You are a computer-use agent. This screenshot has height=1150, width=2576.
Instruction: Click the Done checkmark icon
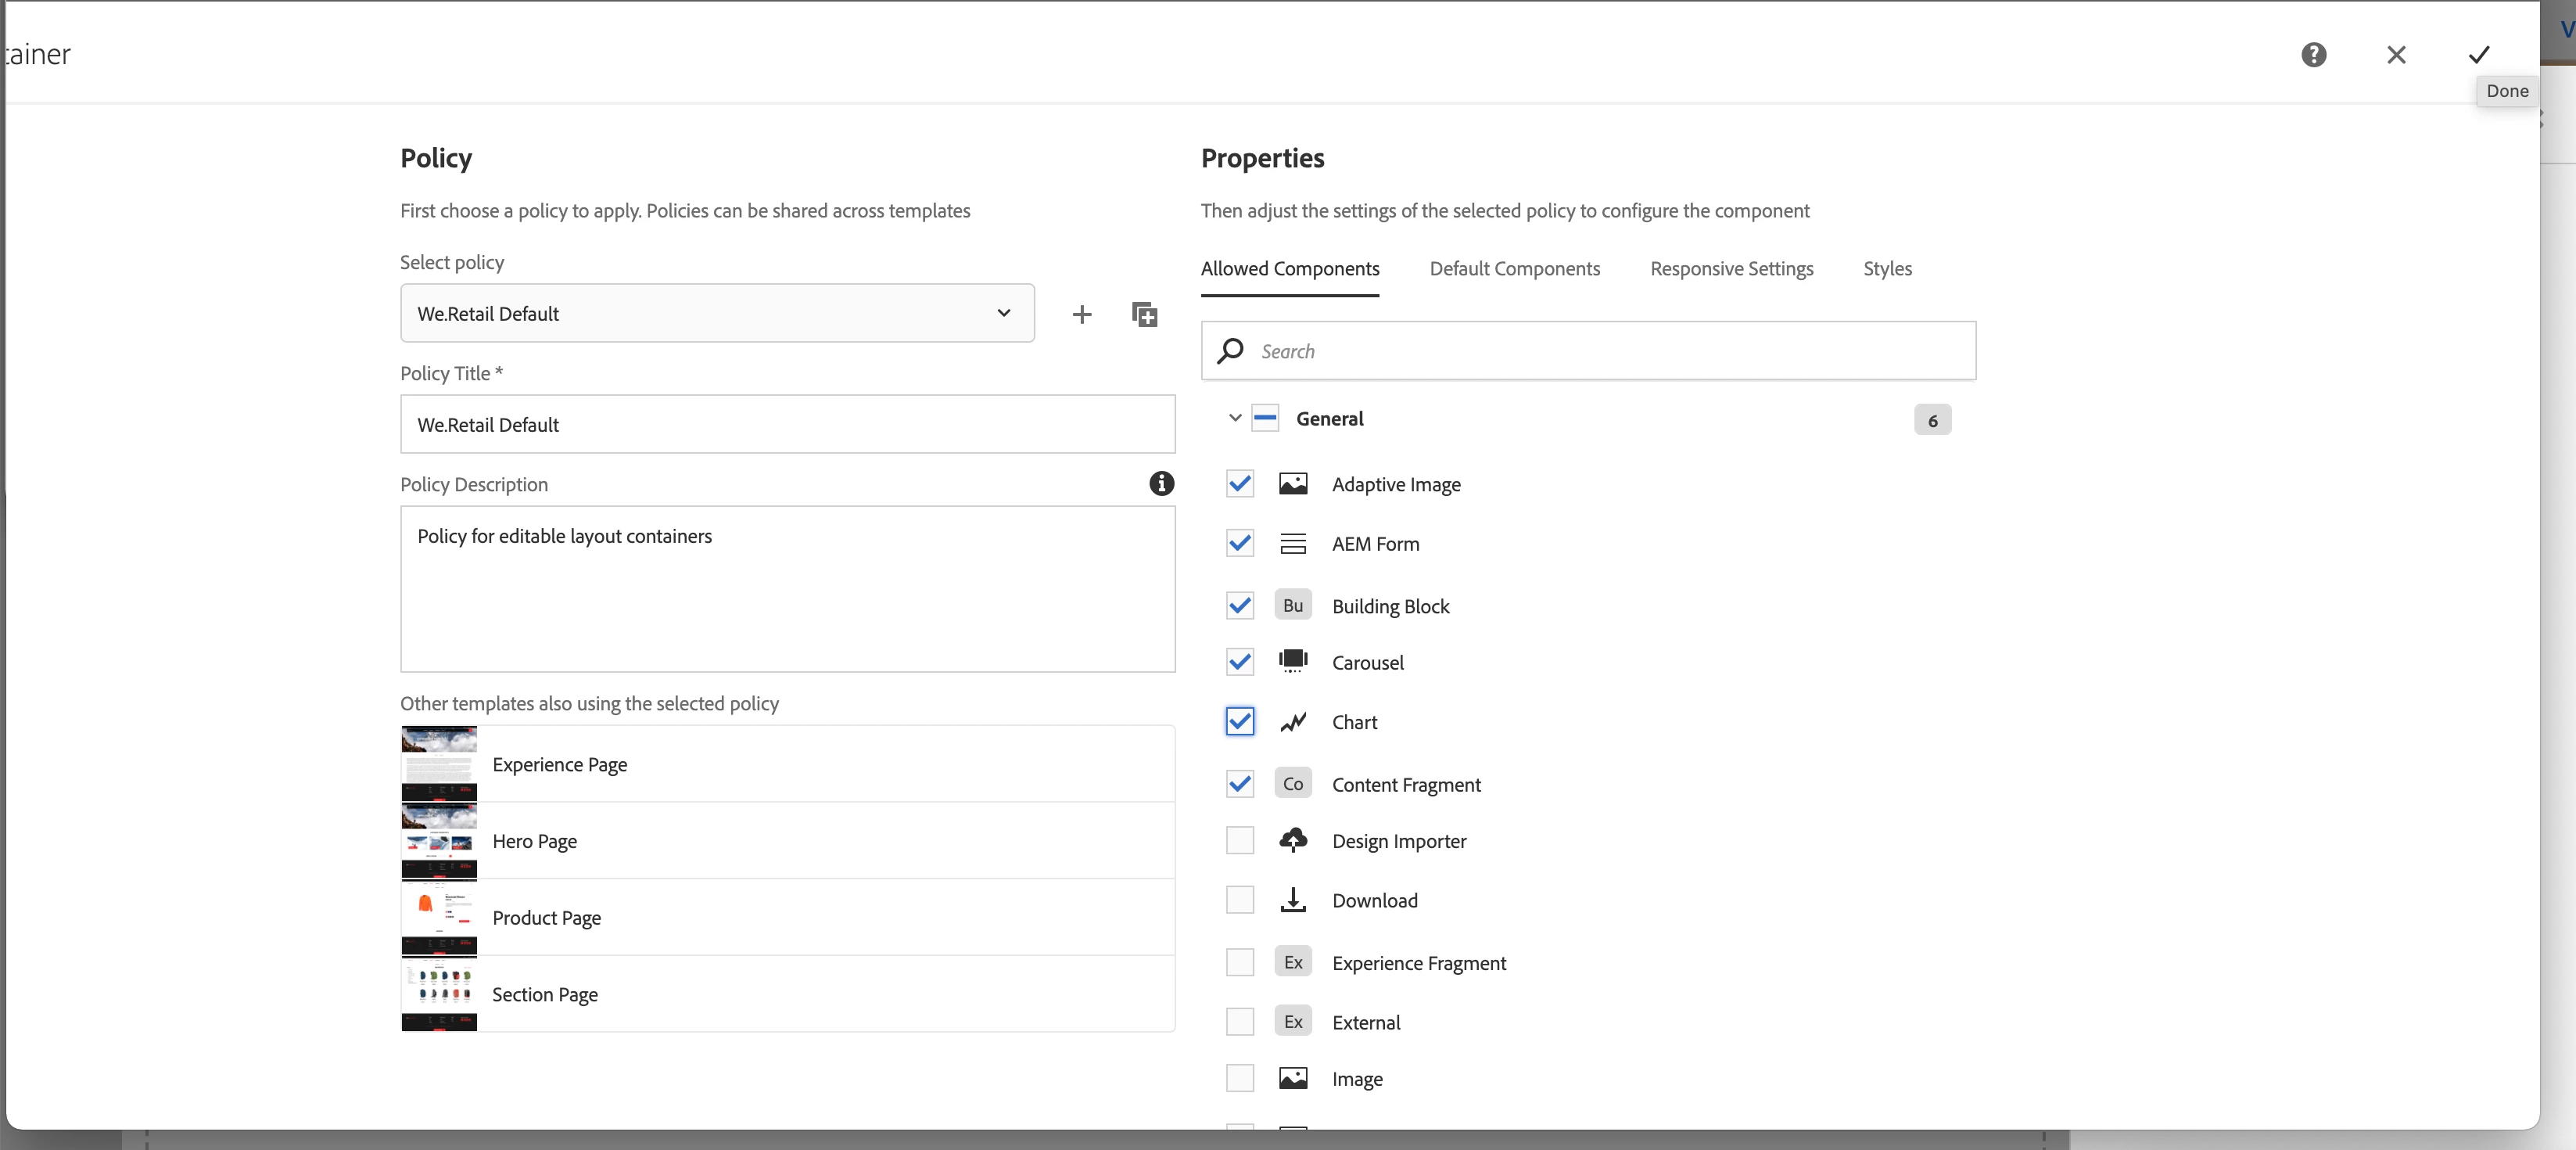tap(2478, 55)
